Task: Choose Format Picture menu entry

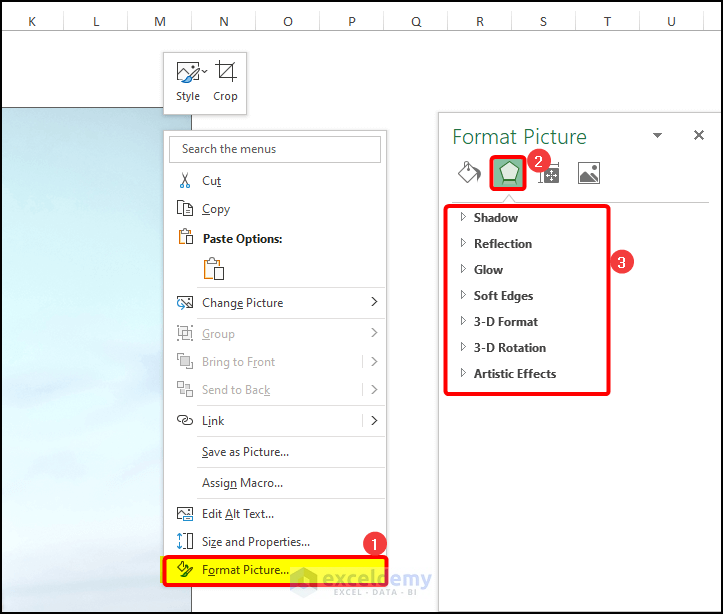Action: 275,570
